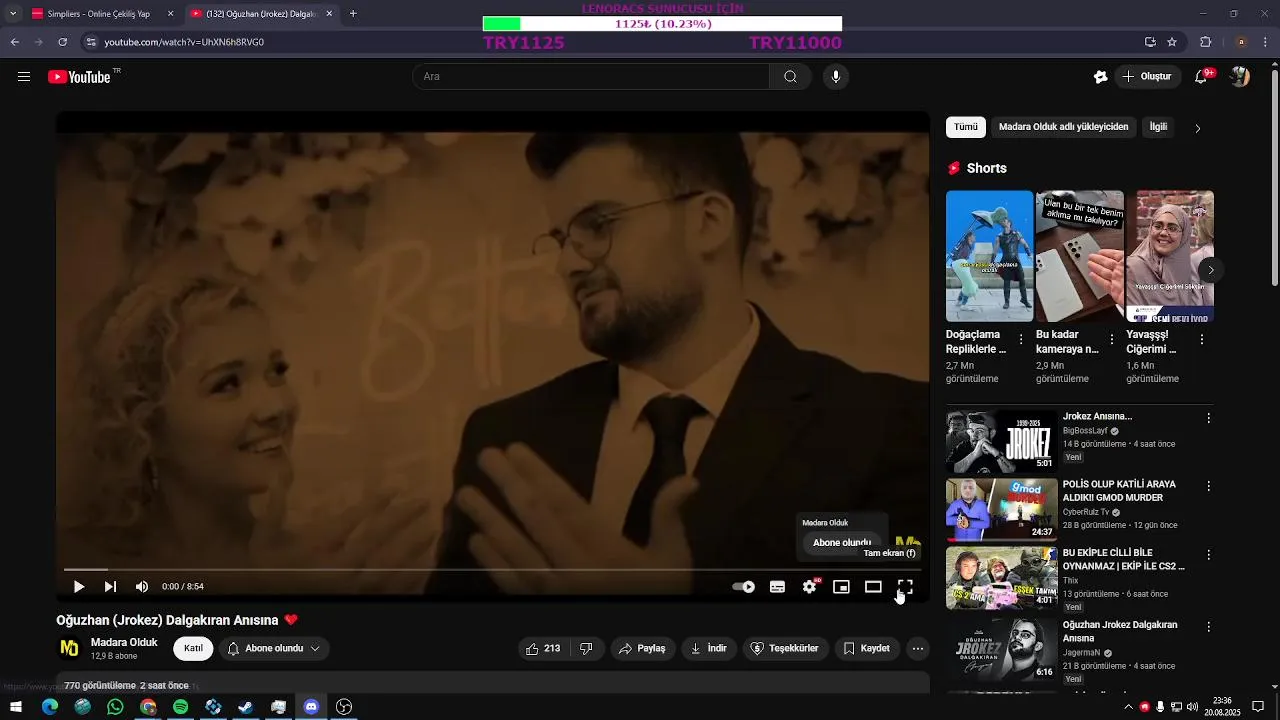This screenshot has height=720, width=1280.
Task: Open the Doğaçlama Replikleri short thumbnail
Action: [x=989, y=256]
